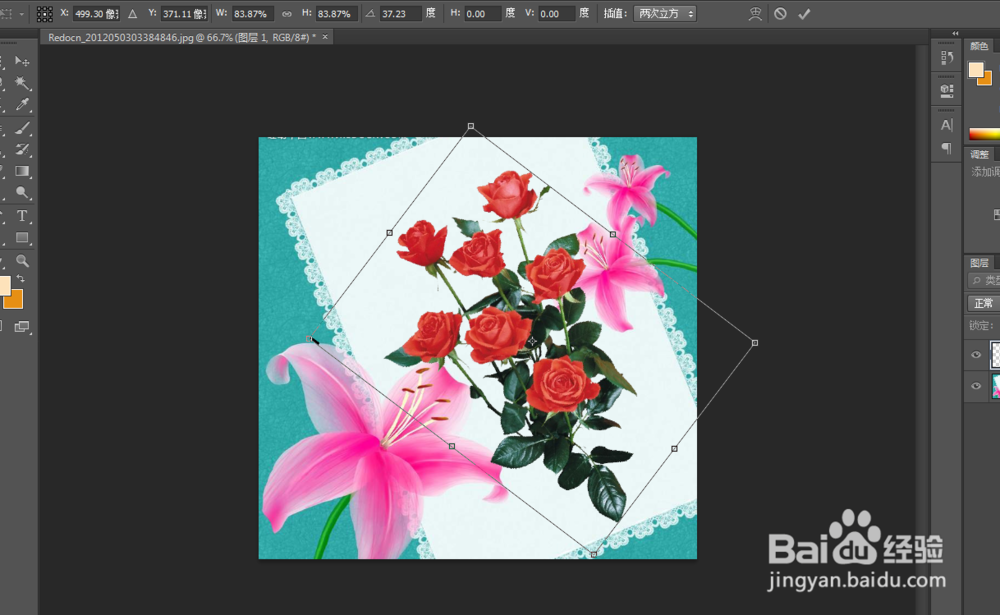Viewport: 1000px width, 615px height.
Task: Select the History Brush tool
Action: coord(22,150)
